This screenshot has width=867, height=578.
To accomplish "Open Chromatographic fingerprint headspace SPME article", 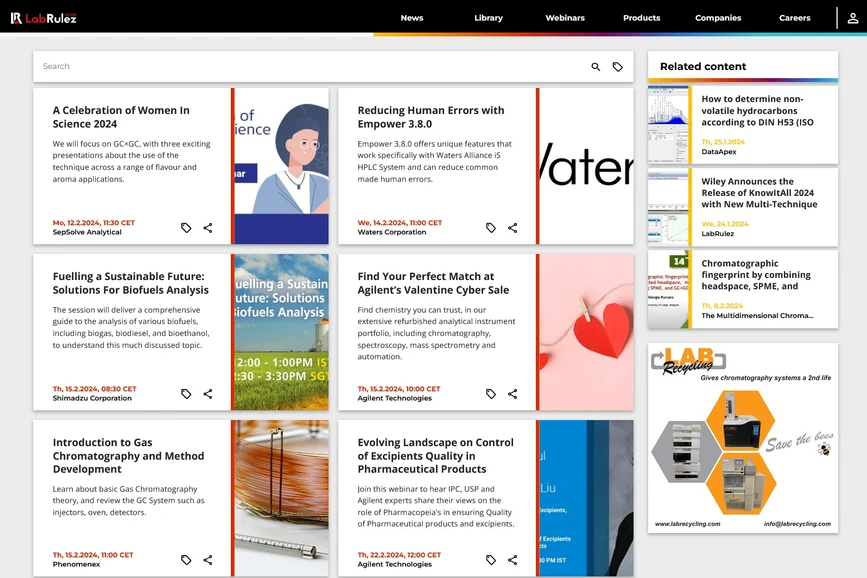I will pyautogui.click(x=756, y=275).
